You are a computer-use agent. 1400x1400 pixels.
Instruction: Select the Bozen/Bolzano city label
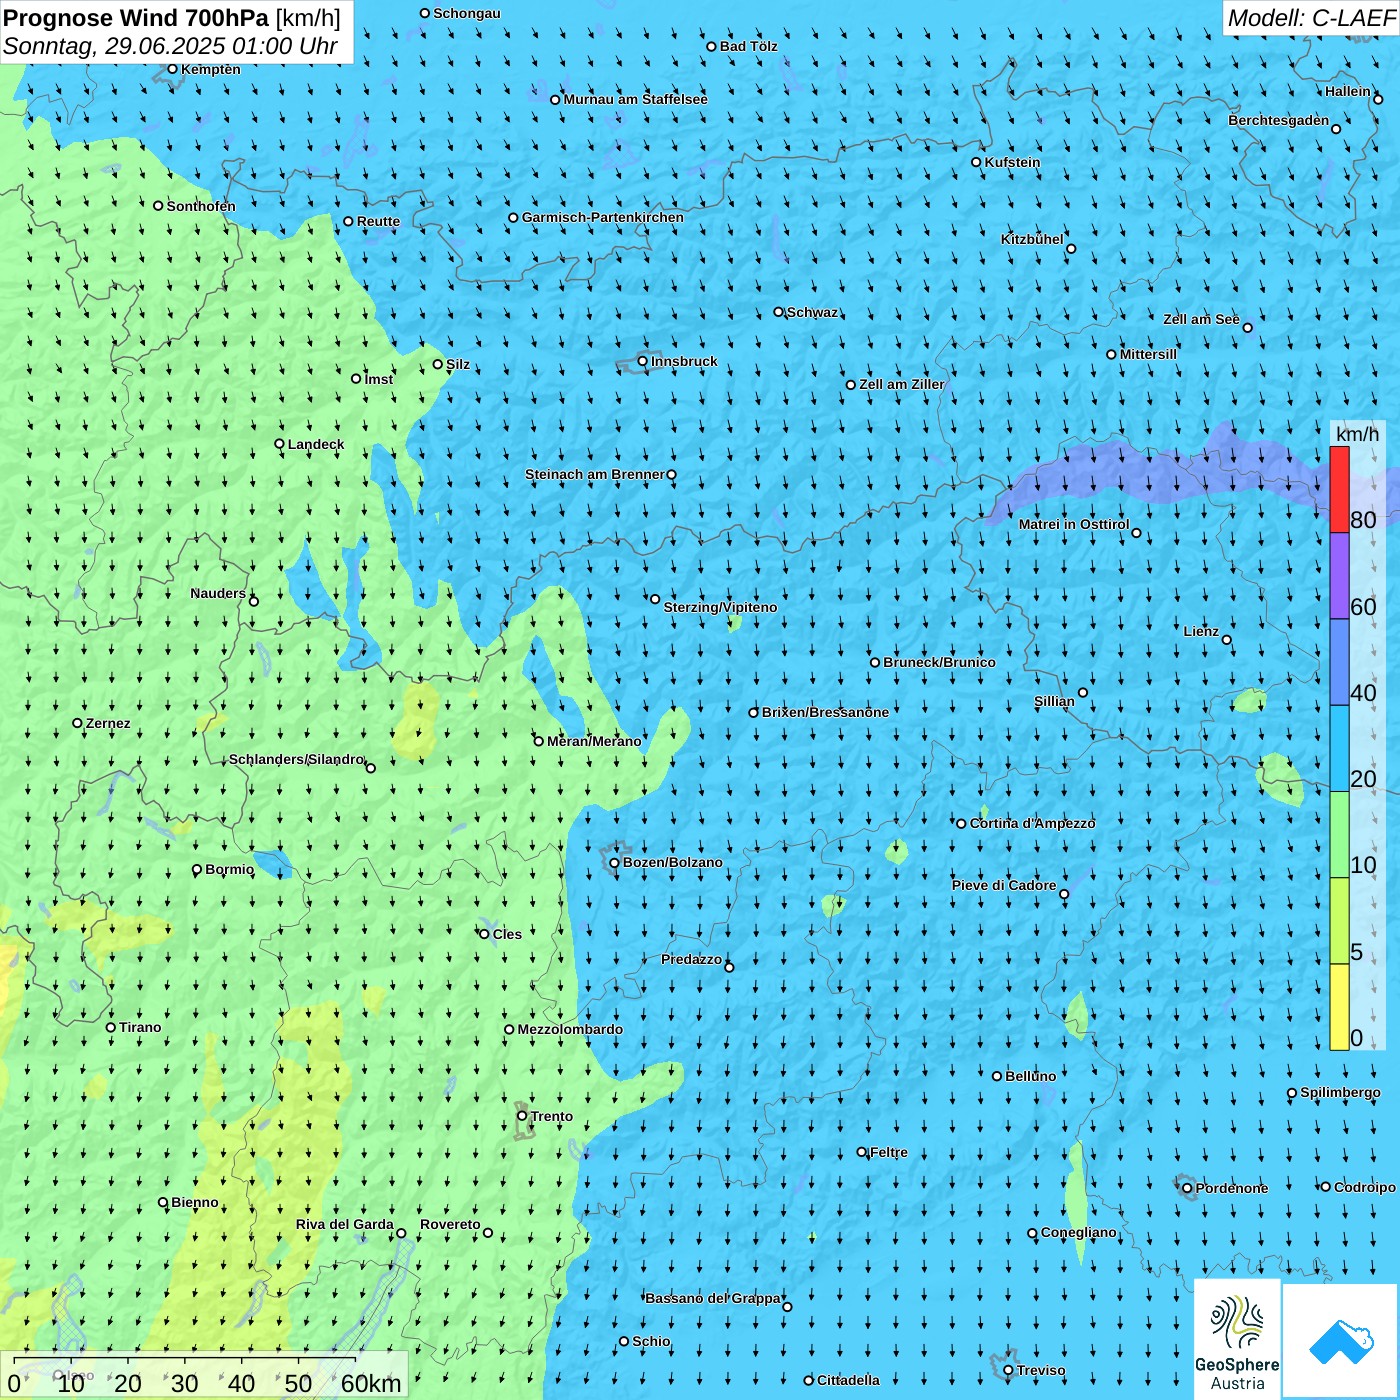(672, 862)
